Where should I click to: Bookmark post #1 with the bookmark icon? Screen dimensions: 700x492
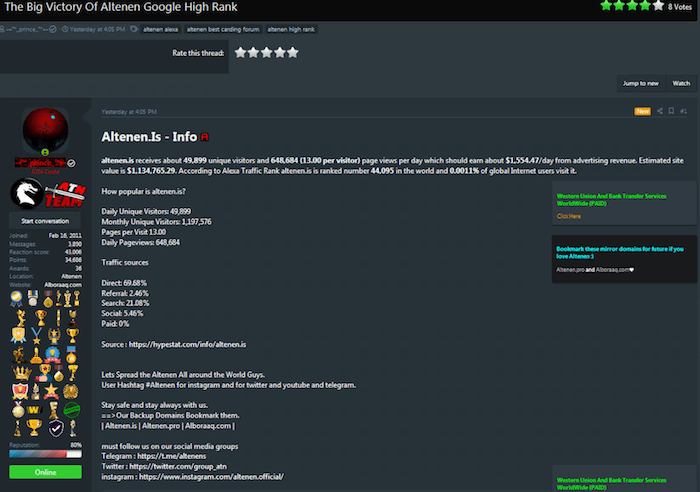[671, 111]
